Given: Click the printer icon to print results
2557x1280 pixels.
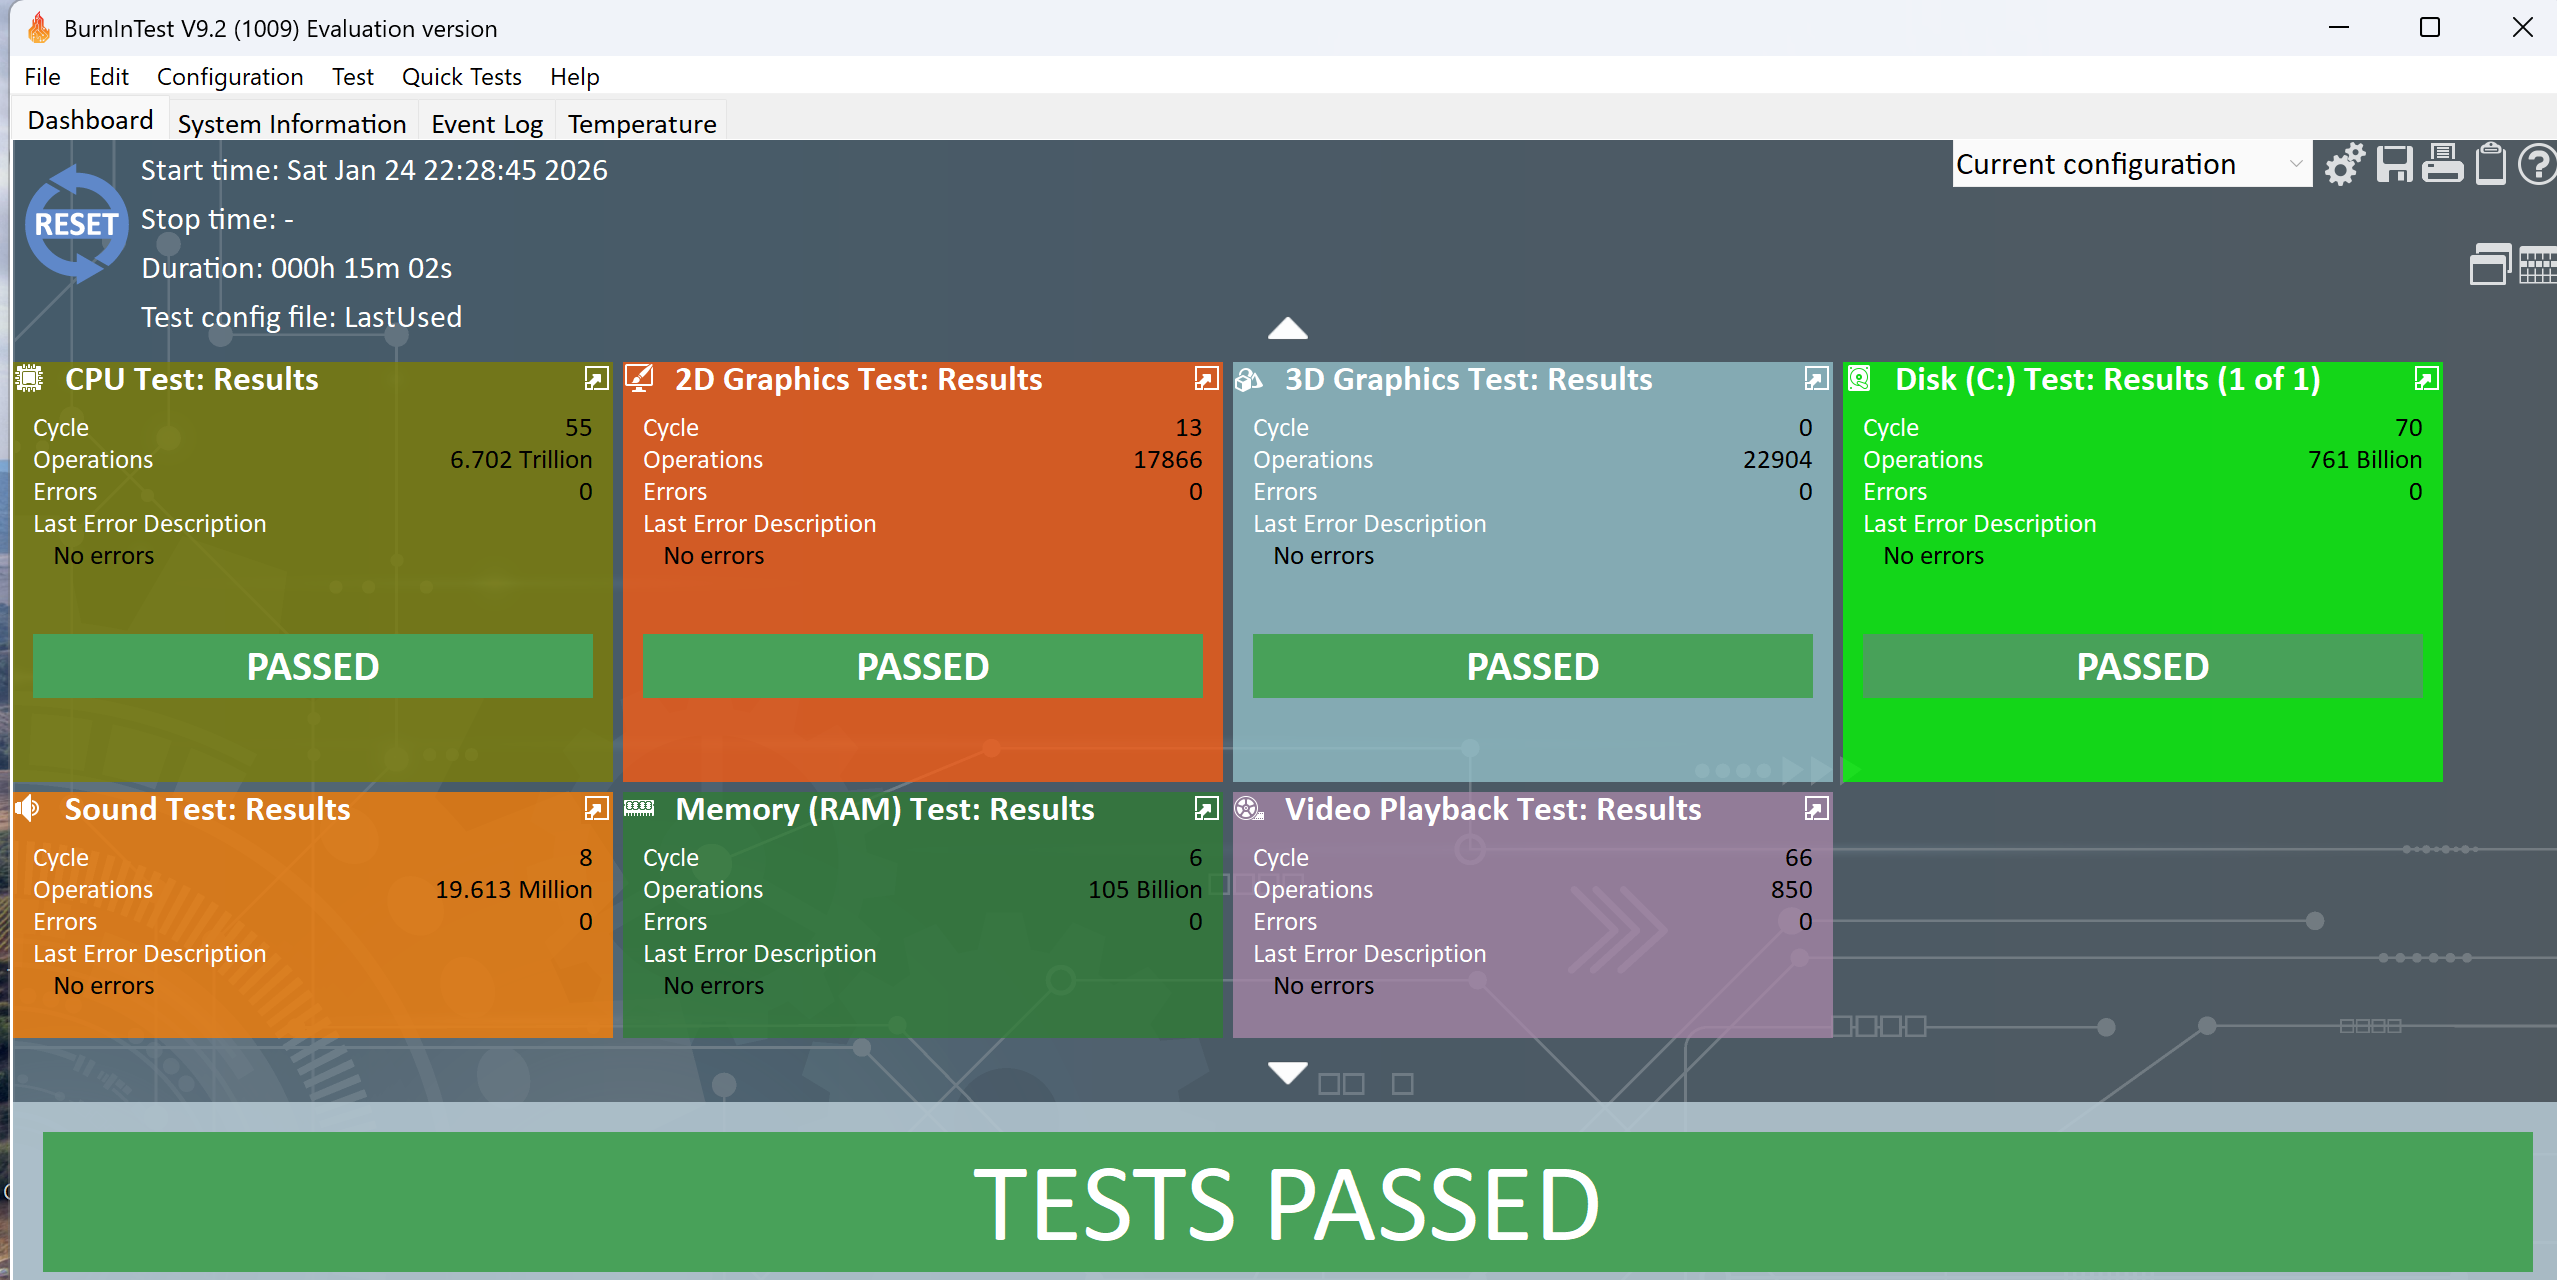Looking at the screenshot, I should click(2442, 165).
